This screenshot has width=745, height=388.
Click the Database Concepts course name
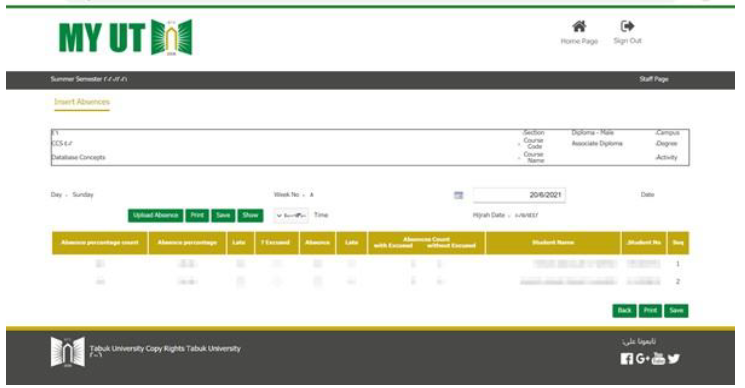(78, 157)
